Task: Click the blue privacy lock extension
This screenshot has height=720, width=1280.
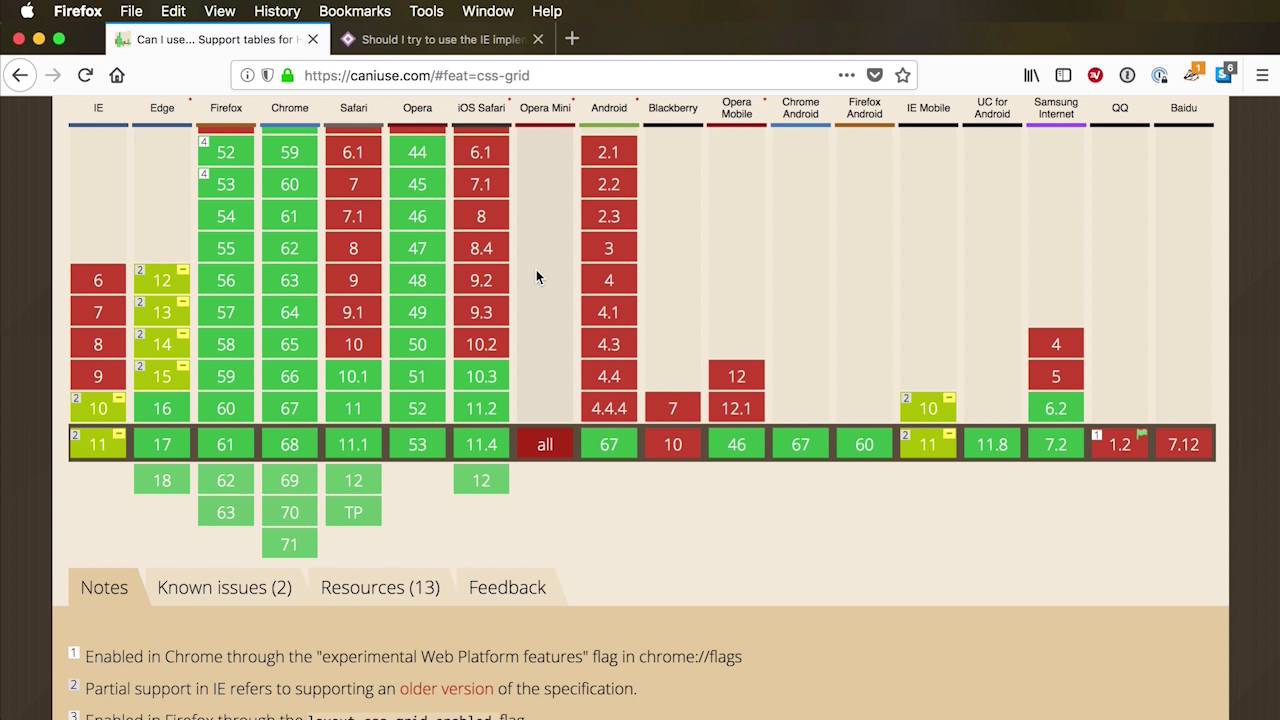Action: tap(1159, 75)
